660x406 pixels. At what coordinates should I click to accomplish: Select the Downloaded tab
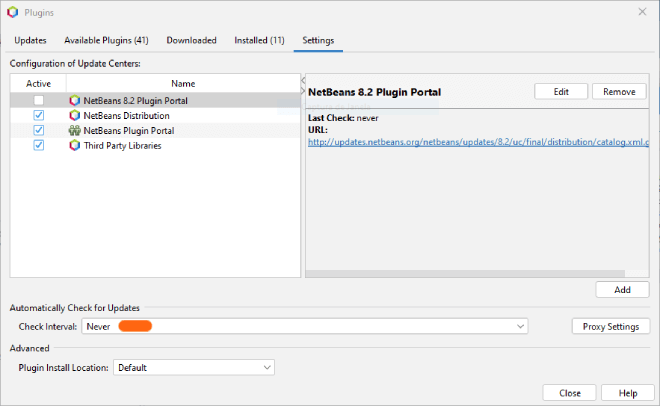pyautogui.click(x=191, y=40)
